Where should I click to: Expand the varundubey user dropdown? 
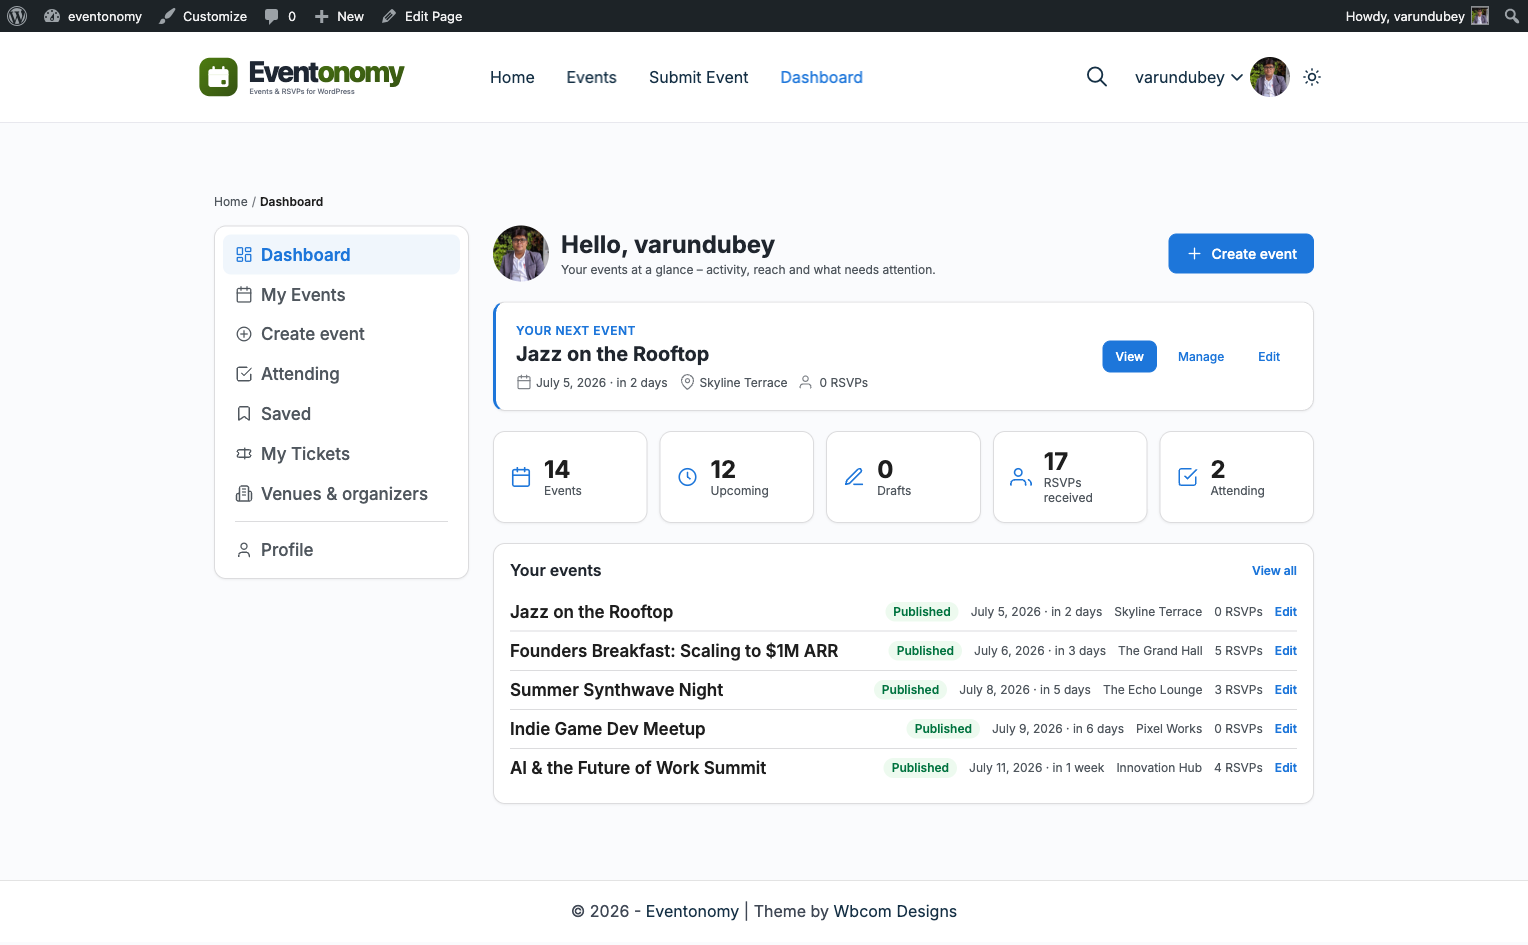tap(1188, 77)
